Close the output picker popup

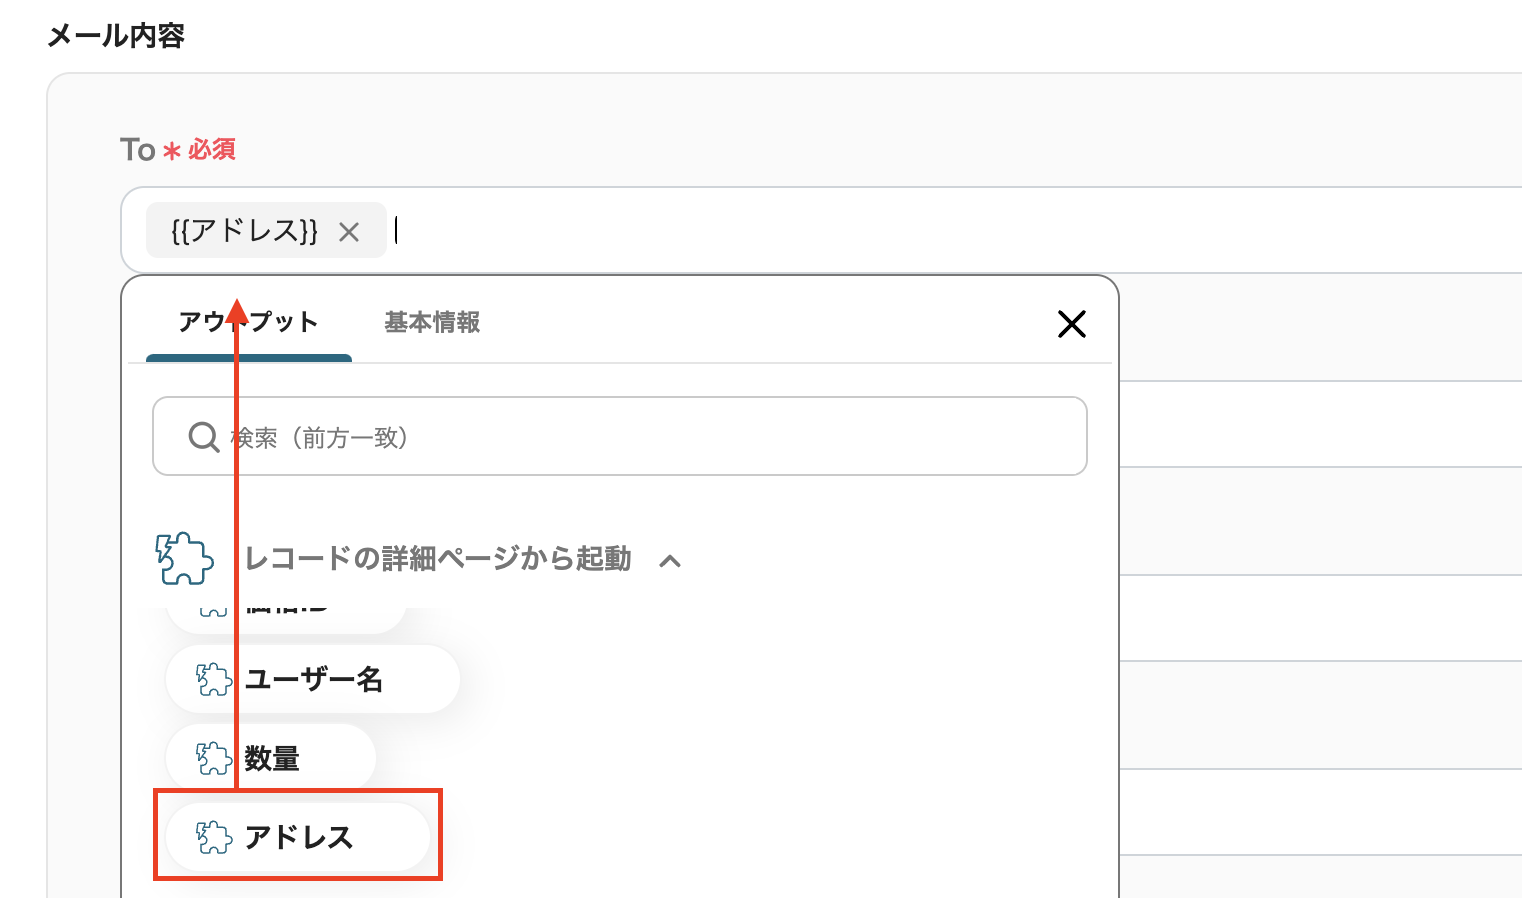click(1071, 324)
